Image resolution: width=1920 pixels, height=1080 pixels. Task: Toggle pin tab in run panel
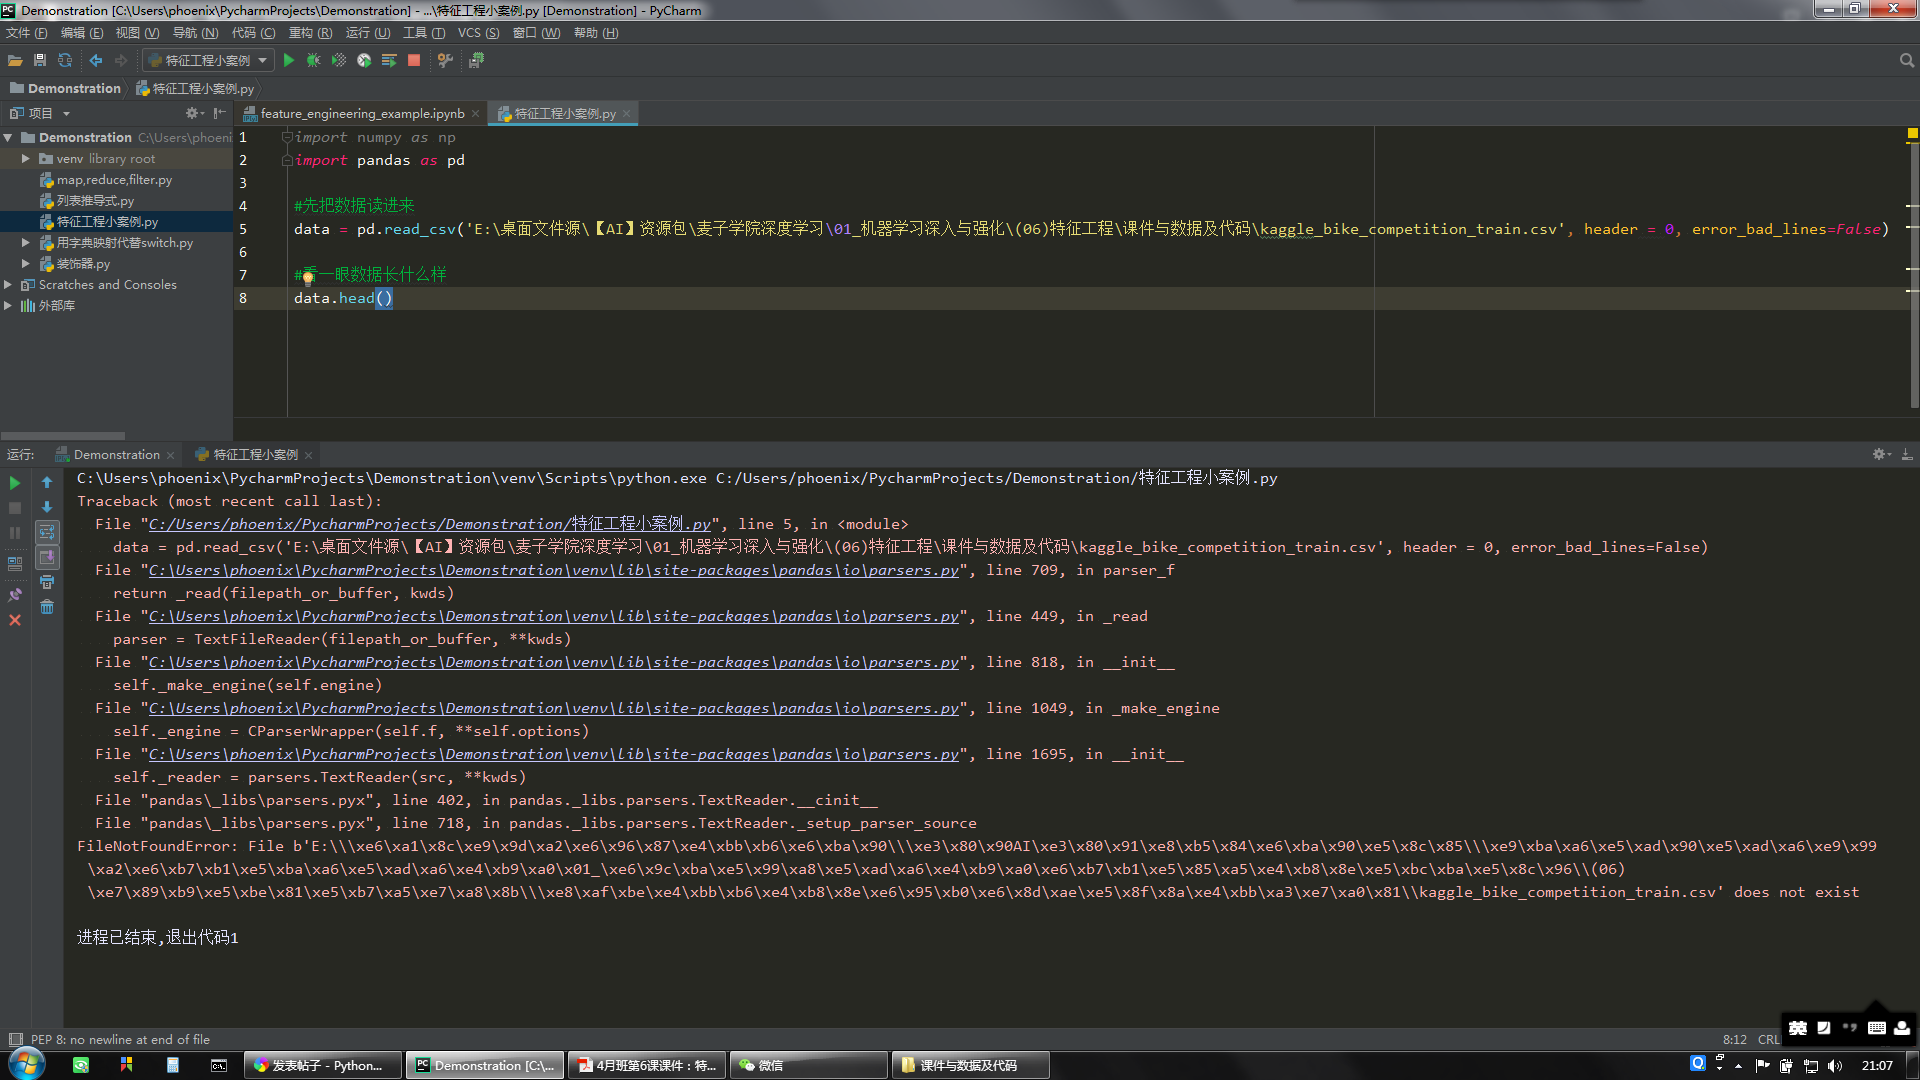pyautogui.click(x=15, y=595)
